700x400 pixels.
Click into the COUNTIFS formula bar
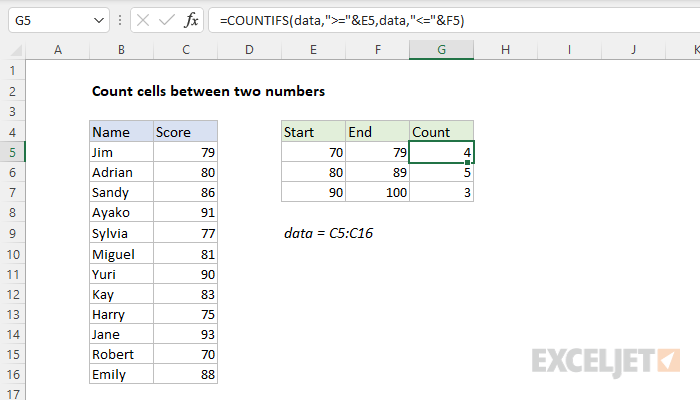[454, 21]
